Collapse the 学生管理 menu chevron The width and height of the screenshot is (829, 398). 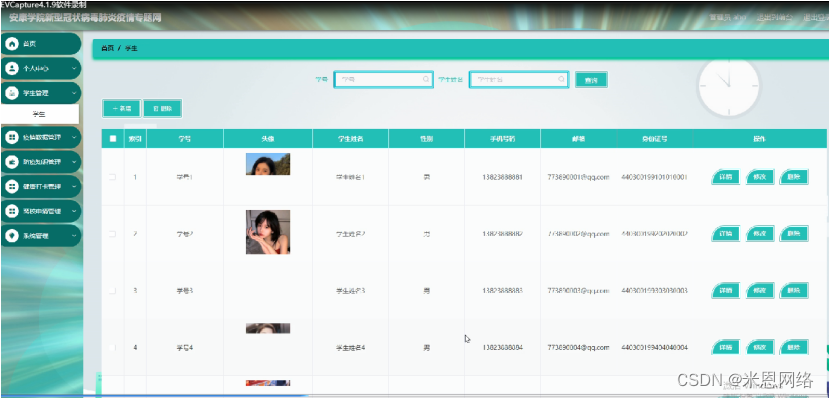tap(73, 93)
